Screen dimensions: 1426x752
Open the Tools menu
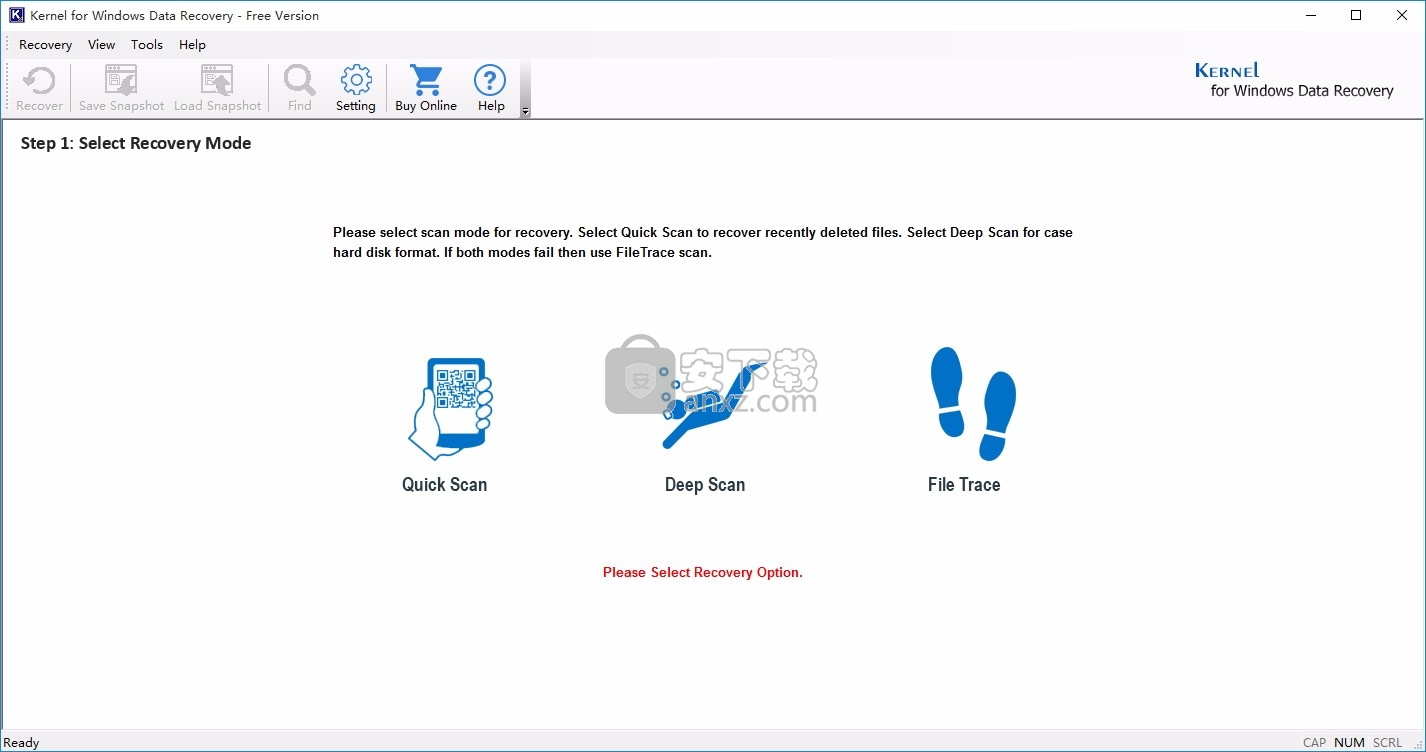147,44
